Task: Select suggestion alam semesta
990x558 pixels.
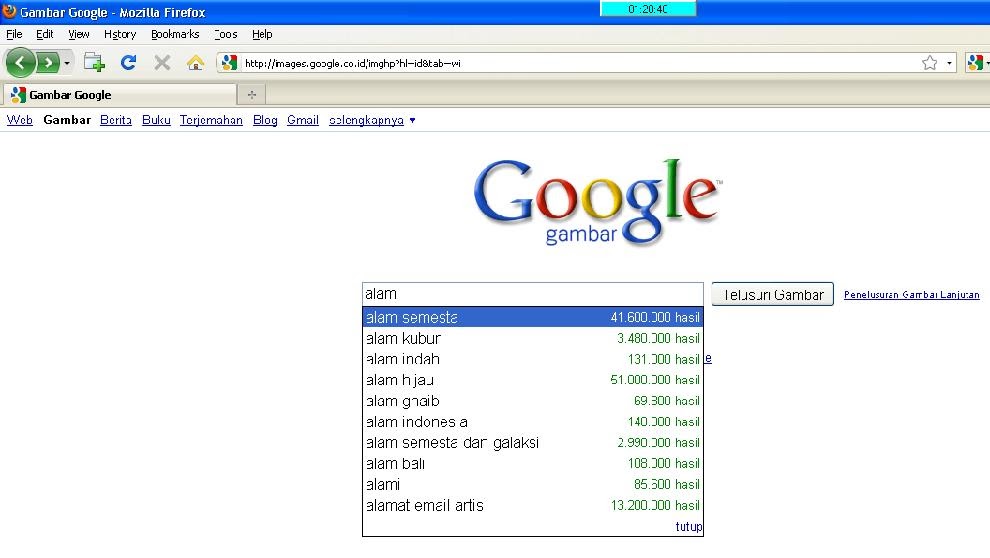Action: (532, 317)
